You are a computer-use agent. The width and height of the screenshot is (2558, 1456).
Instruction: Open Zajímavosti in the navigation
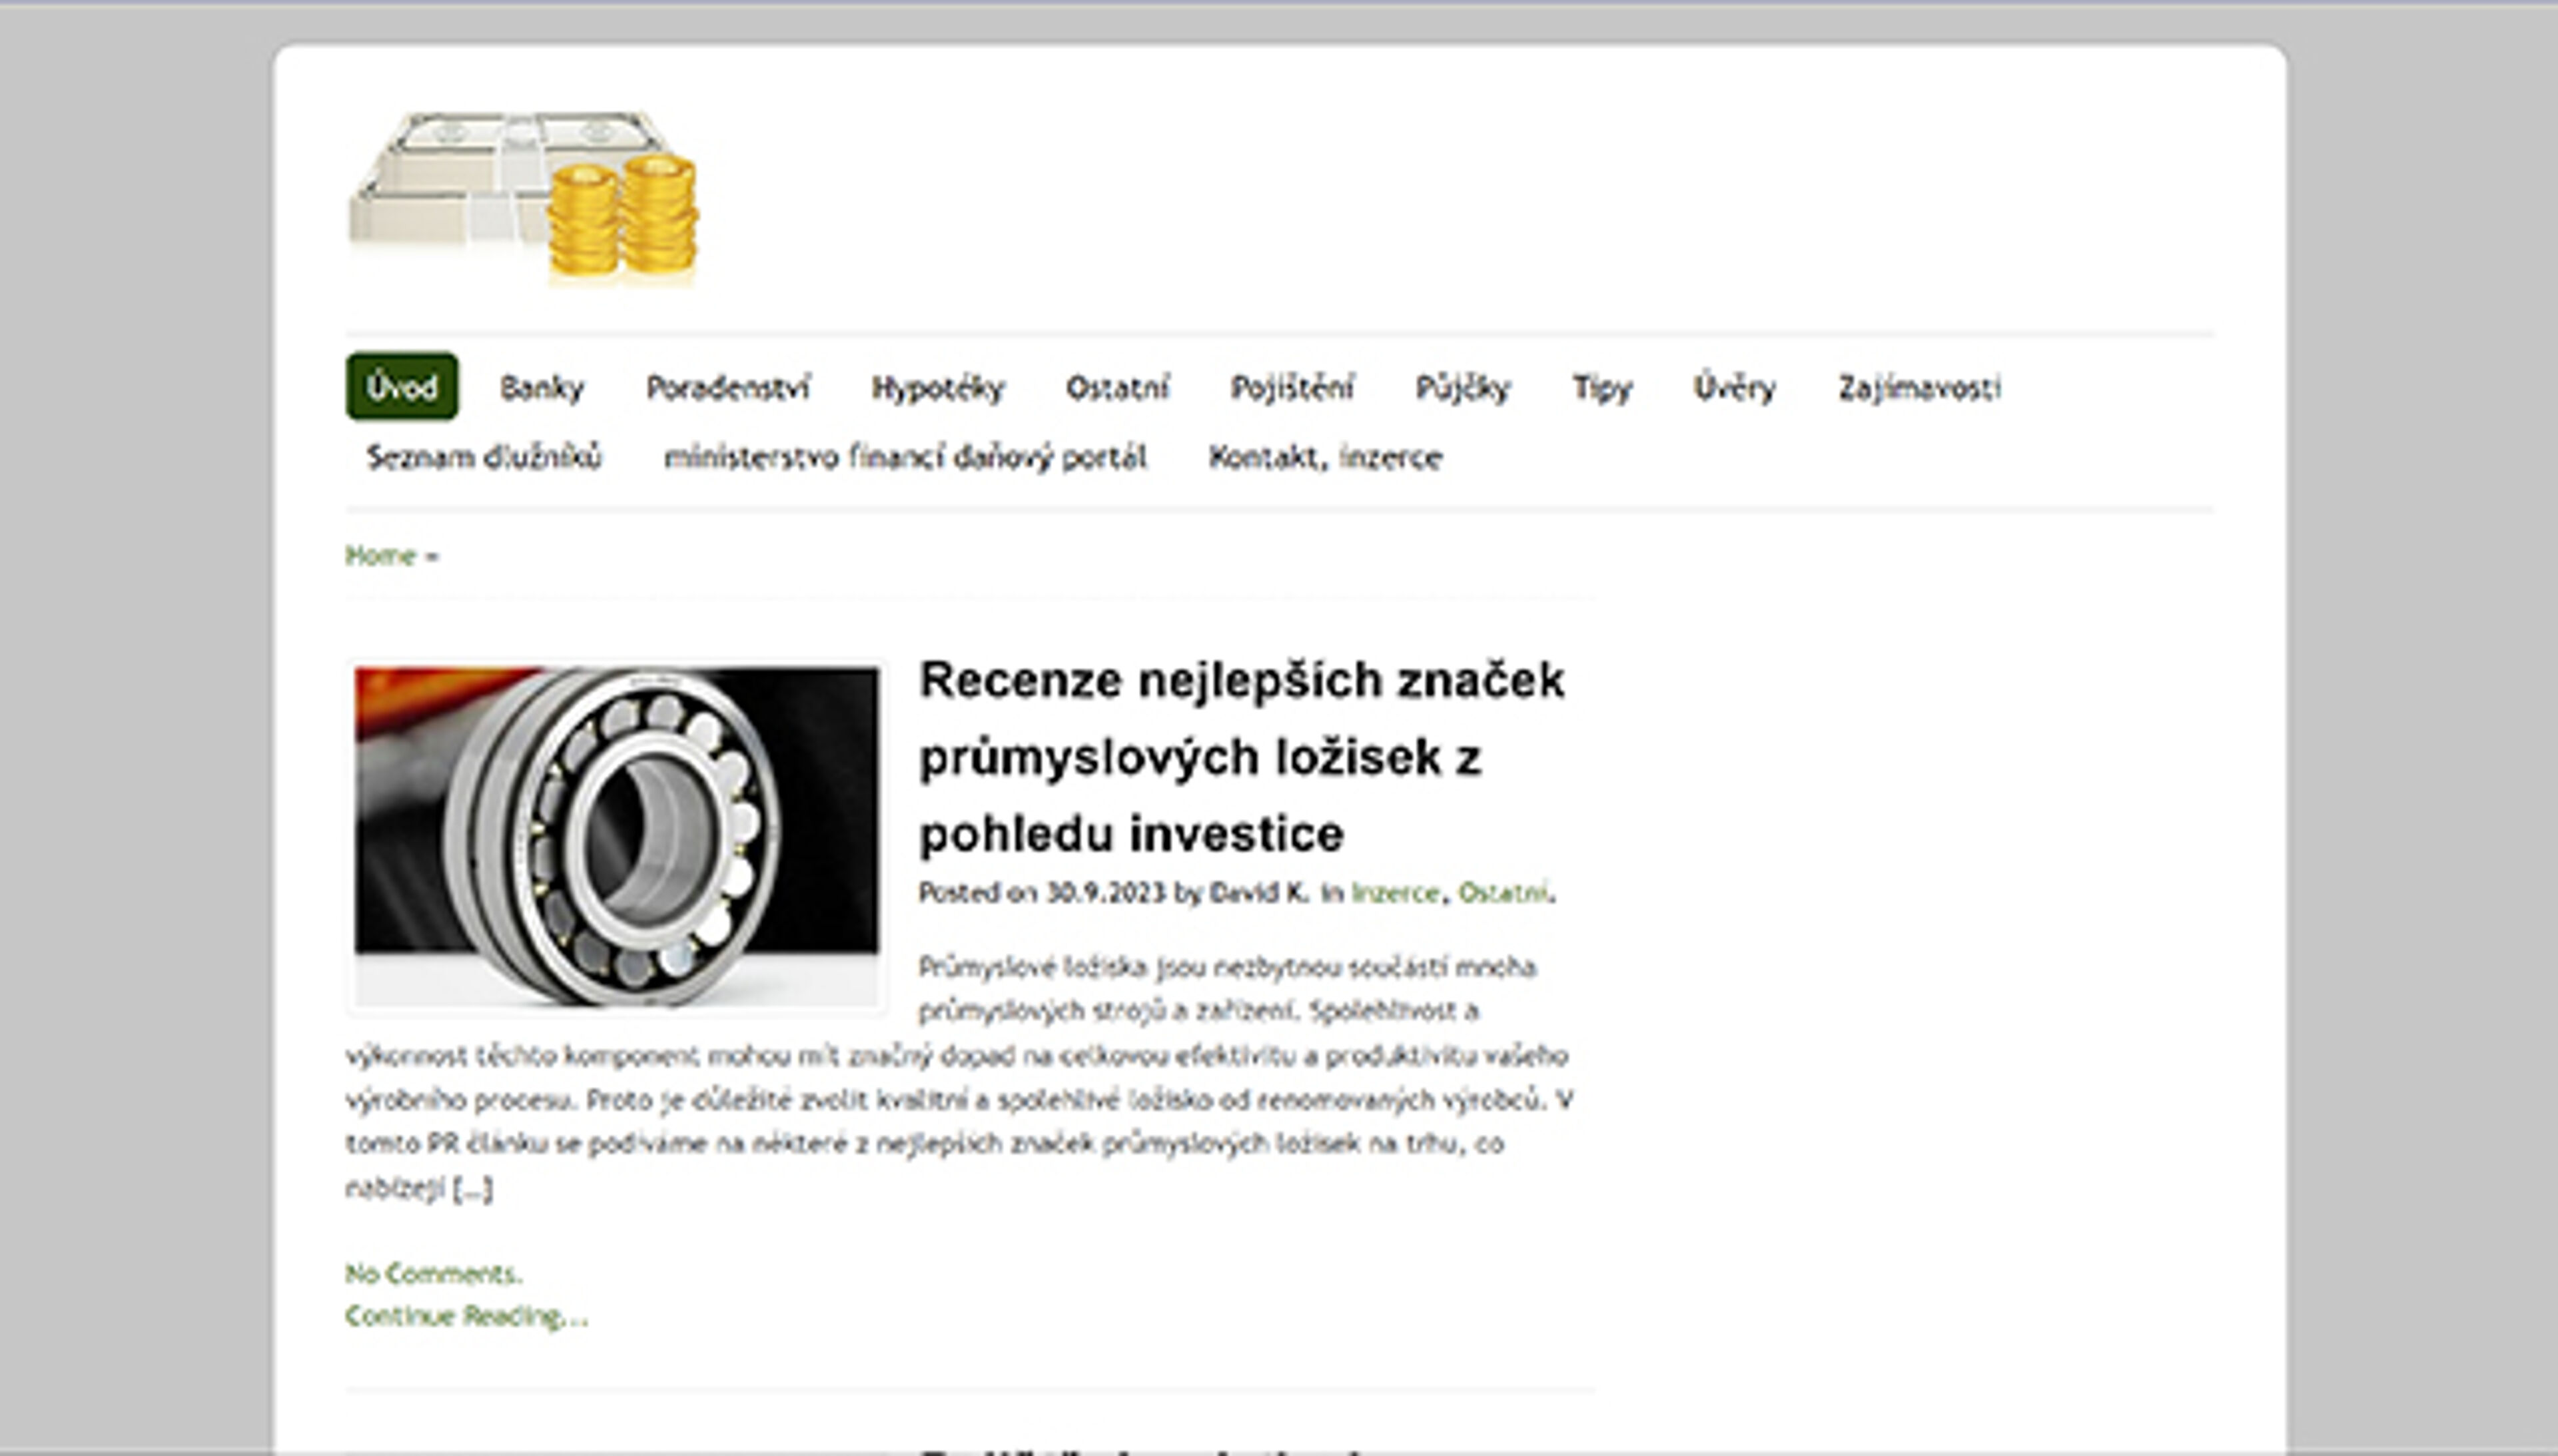click(1919, 387)
